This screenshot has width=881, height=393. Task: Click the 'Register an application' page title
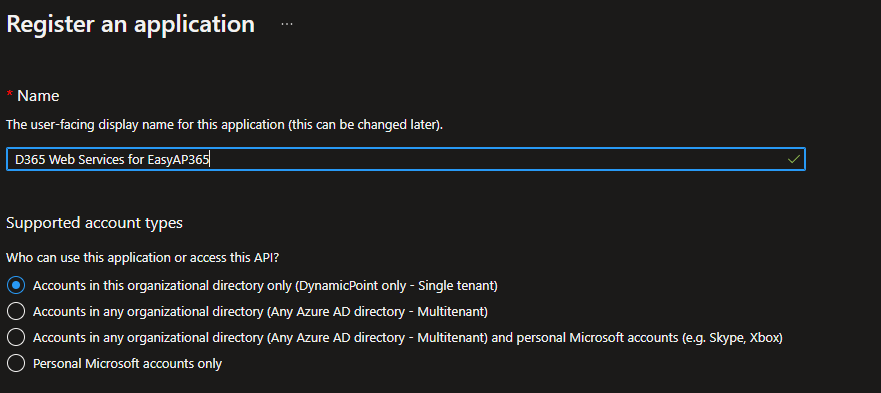[130, 24]
